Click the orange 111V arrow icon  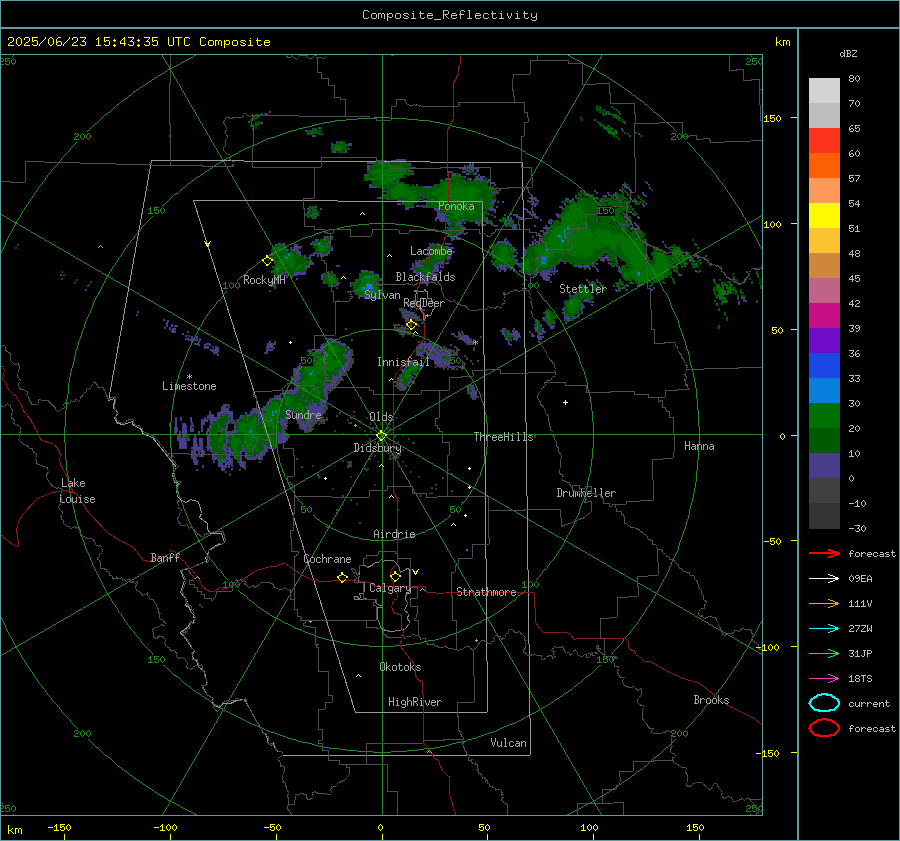click(824, 603)
